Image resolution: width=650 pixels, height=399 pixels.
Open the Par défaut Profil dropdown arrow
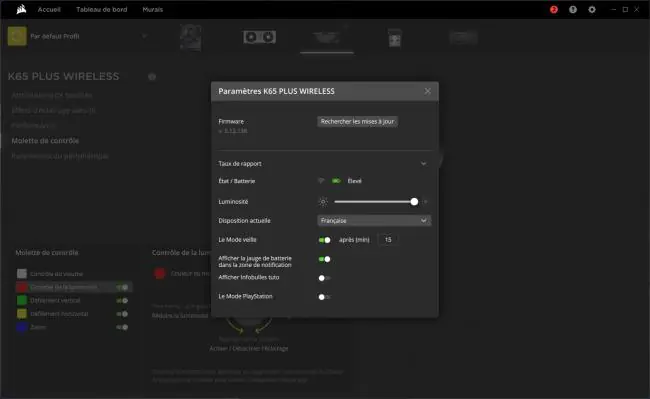pyautogui.click(x=144, y=36)
